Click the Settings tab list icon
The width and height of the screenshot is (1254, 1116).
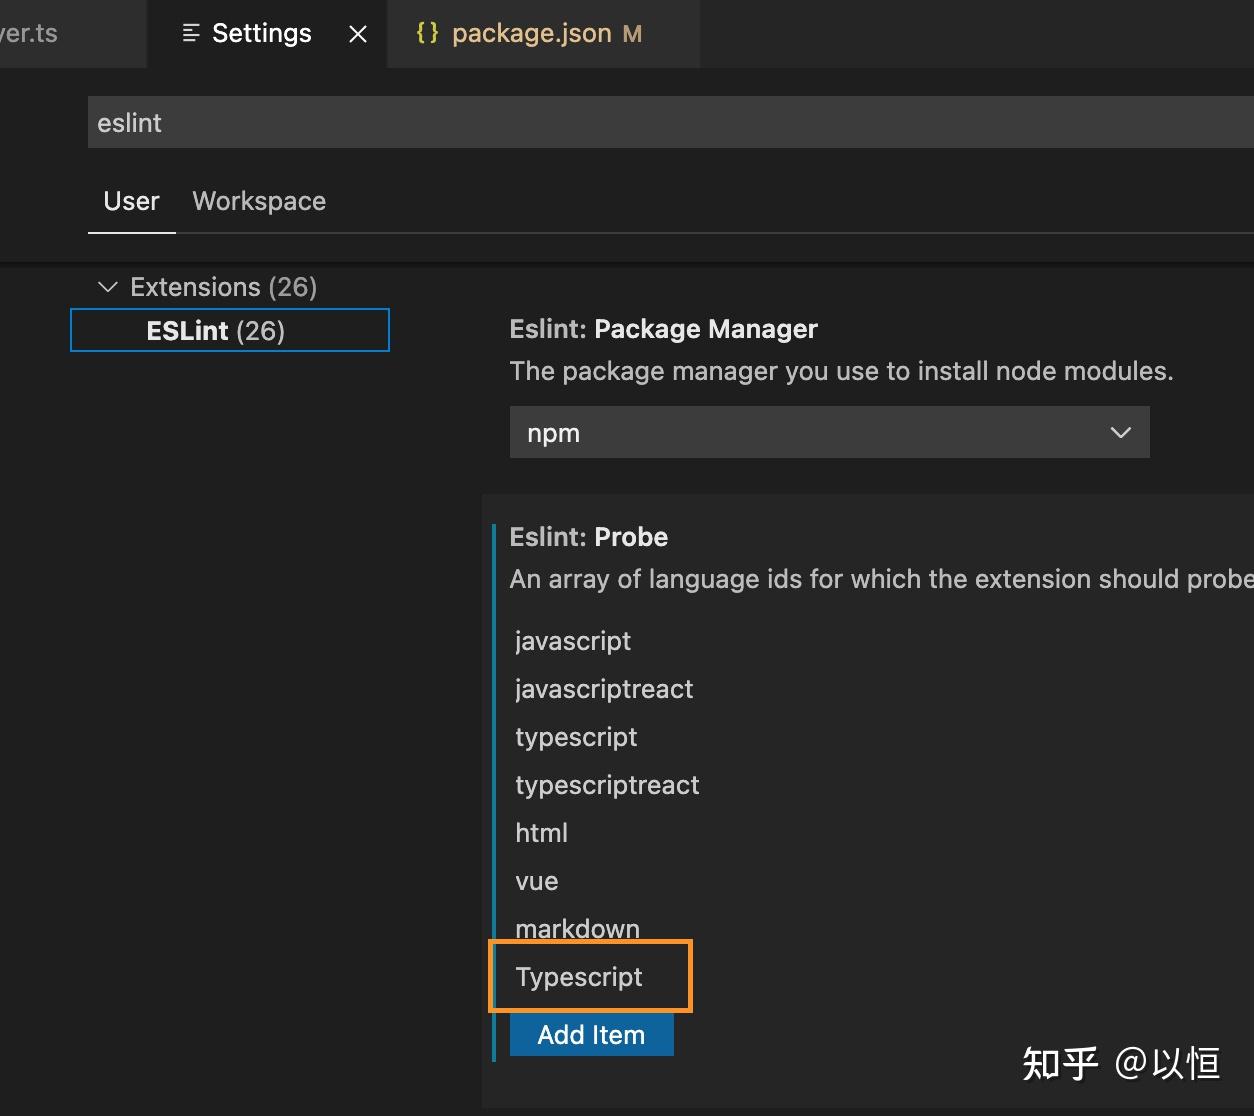point(190,33)
